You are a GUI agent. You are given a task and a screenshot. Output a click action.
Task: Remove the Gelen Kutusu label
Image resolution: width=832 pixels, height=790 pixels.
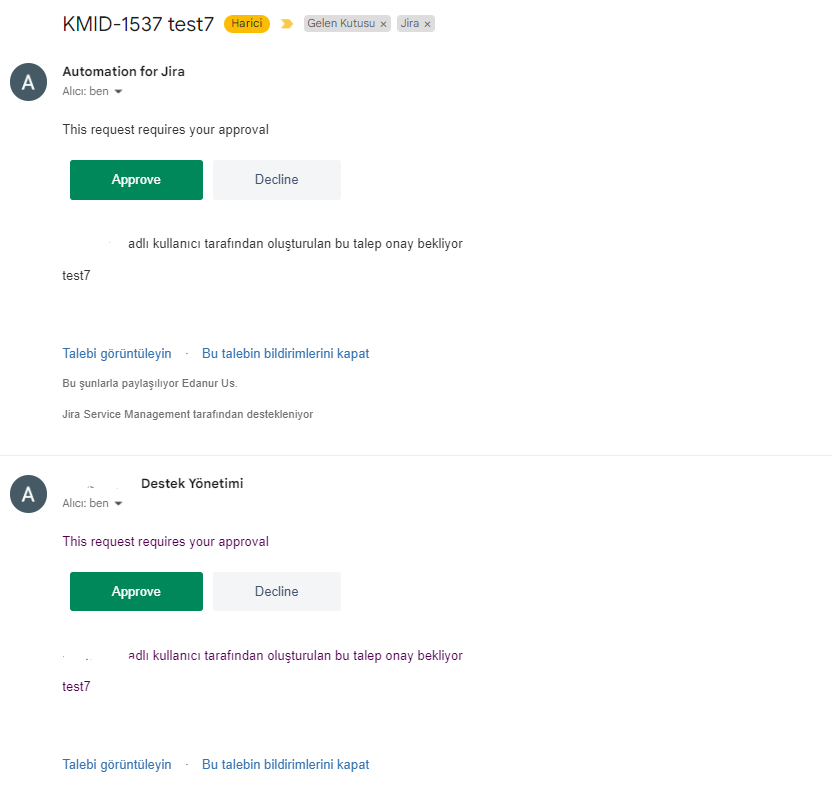click(383, 24)
